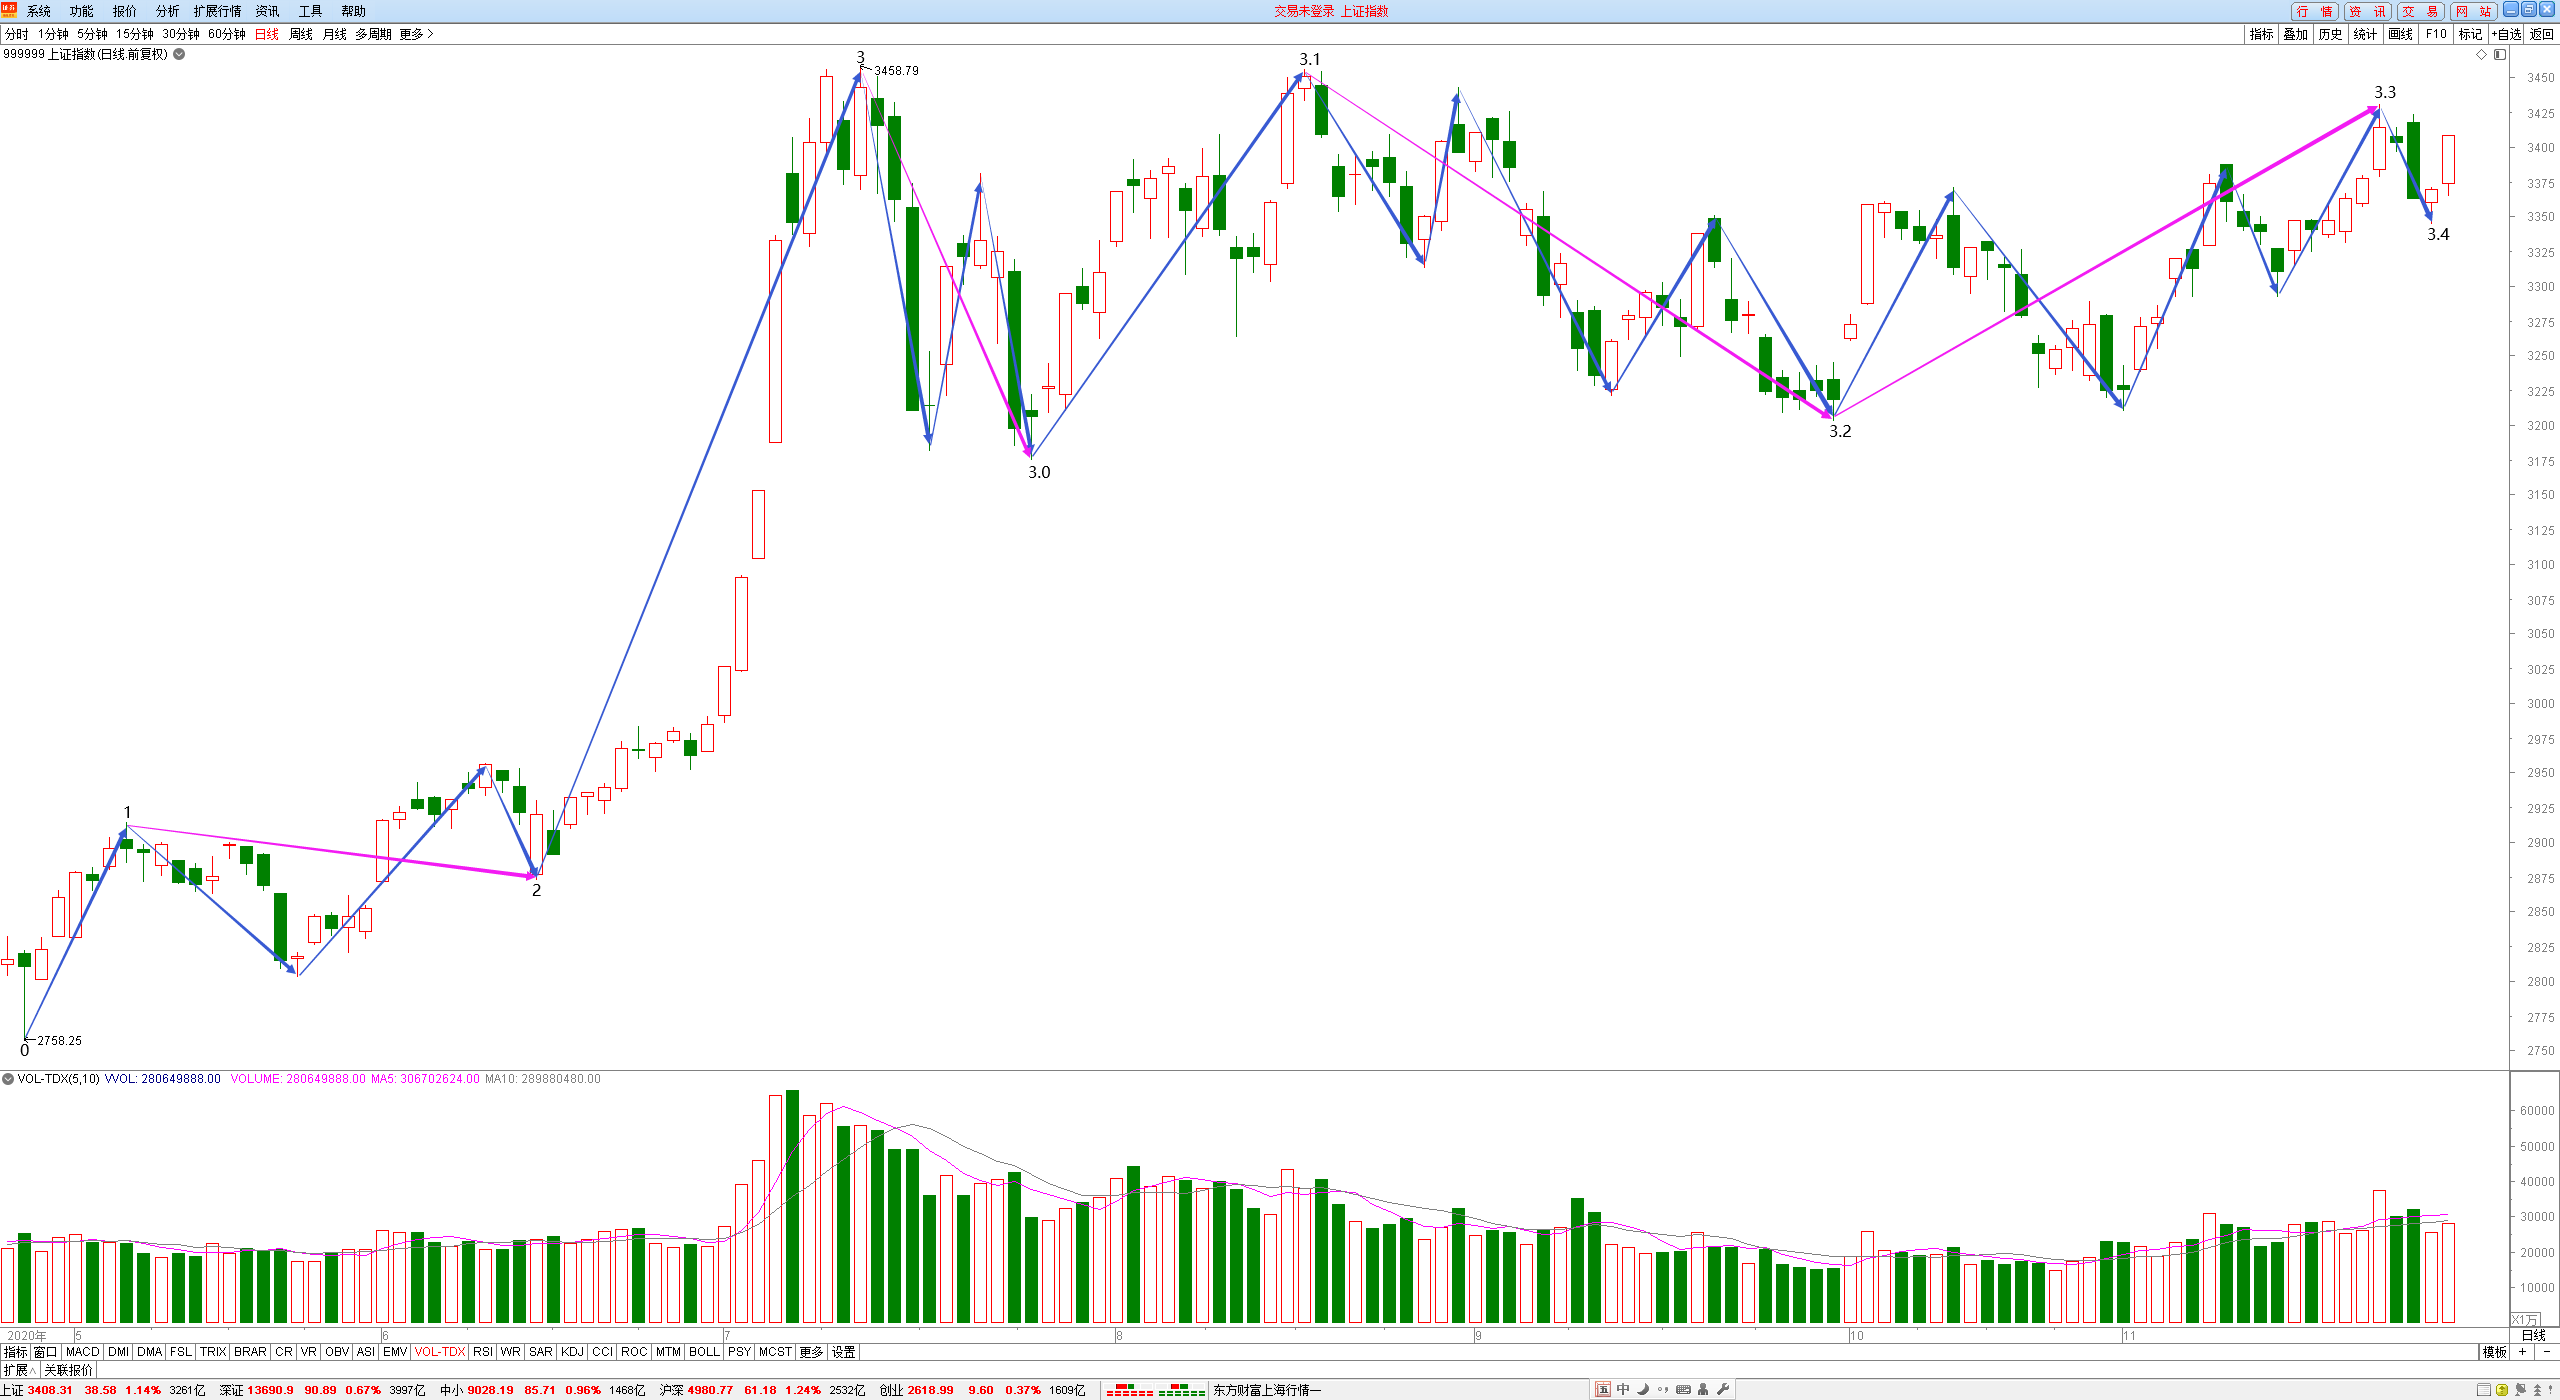Click the punctuation mode icon in IME bar

point(1663,1389)
